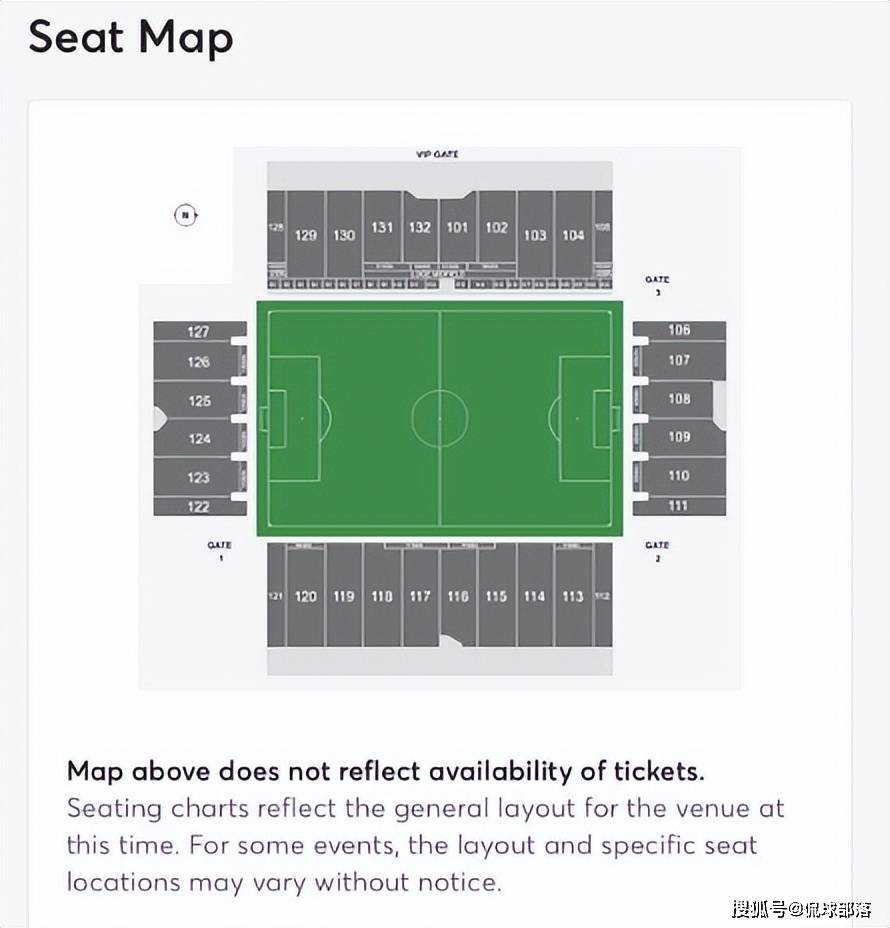Choose section 120 in the bottom stand
This screenshot has width=890, height=928.
(x=305, y=596)
